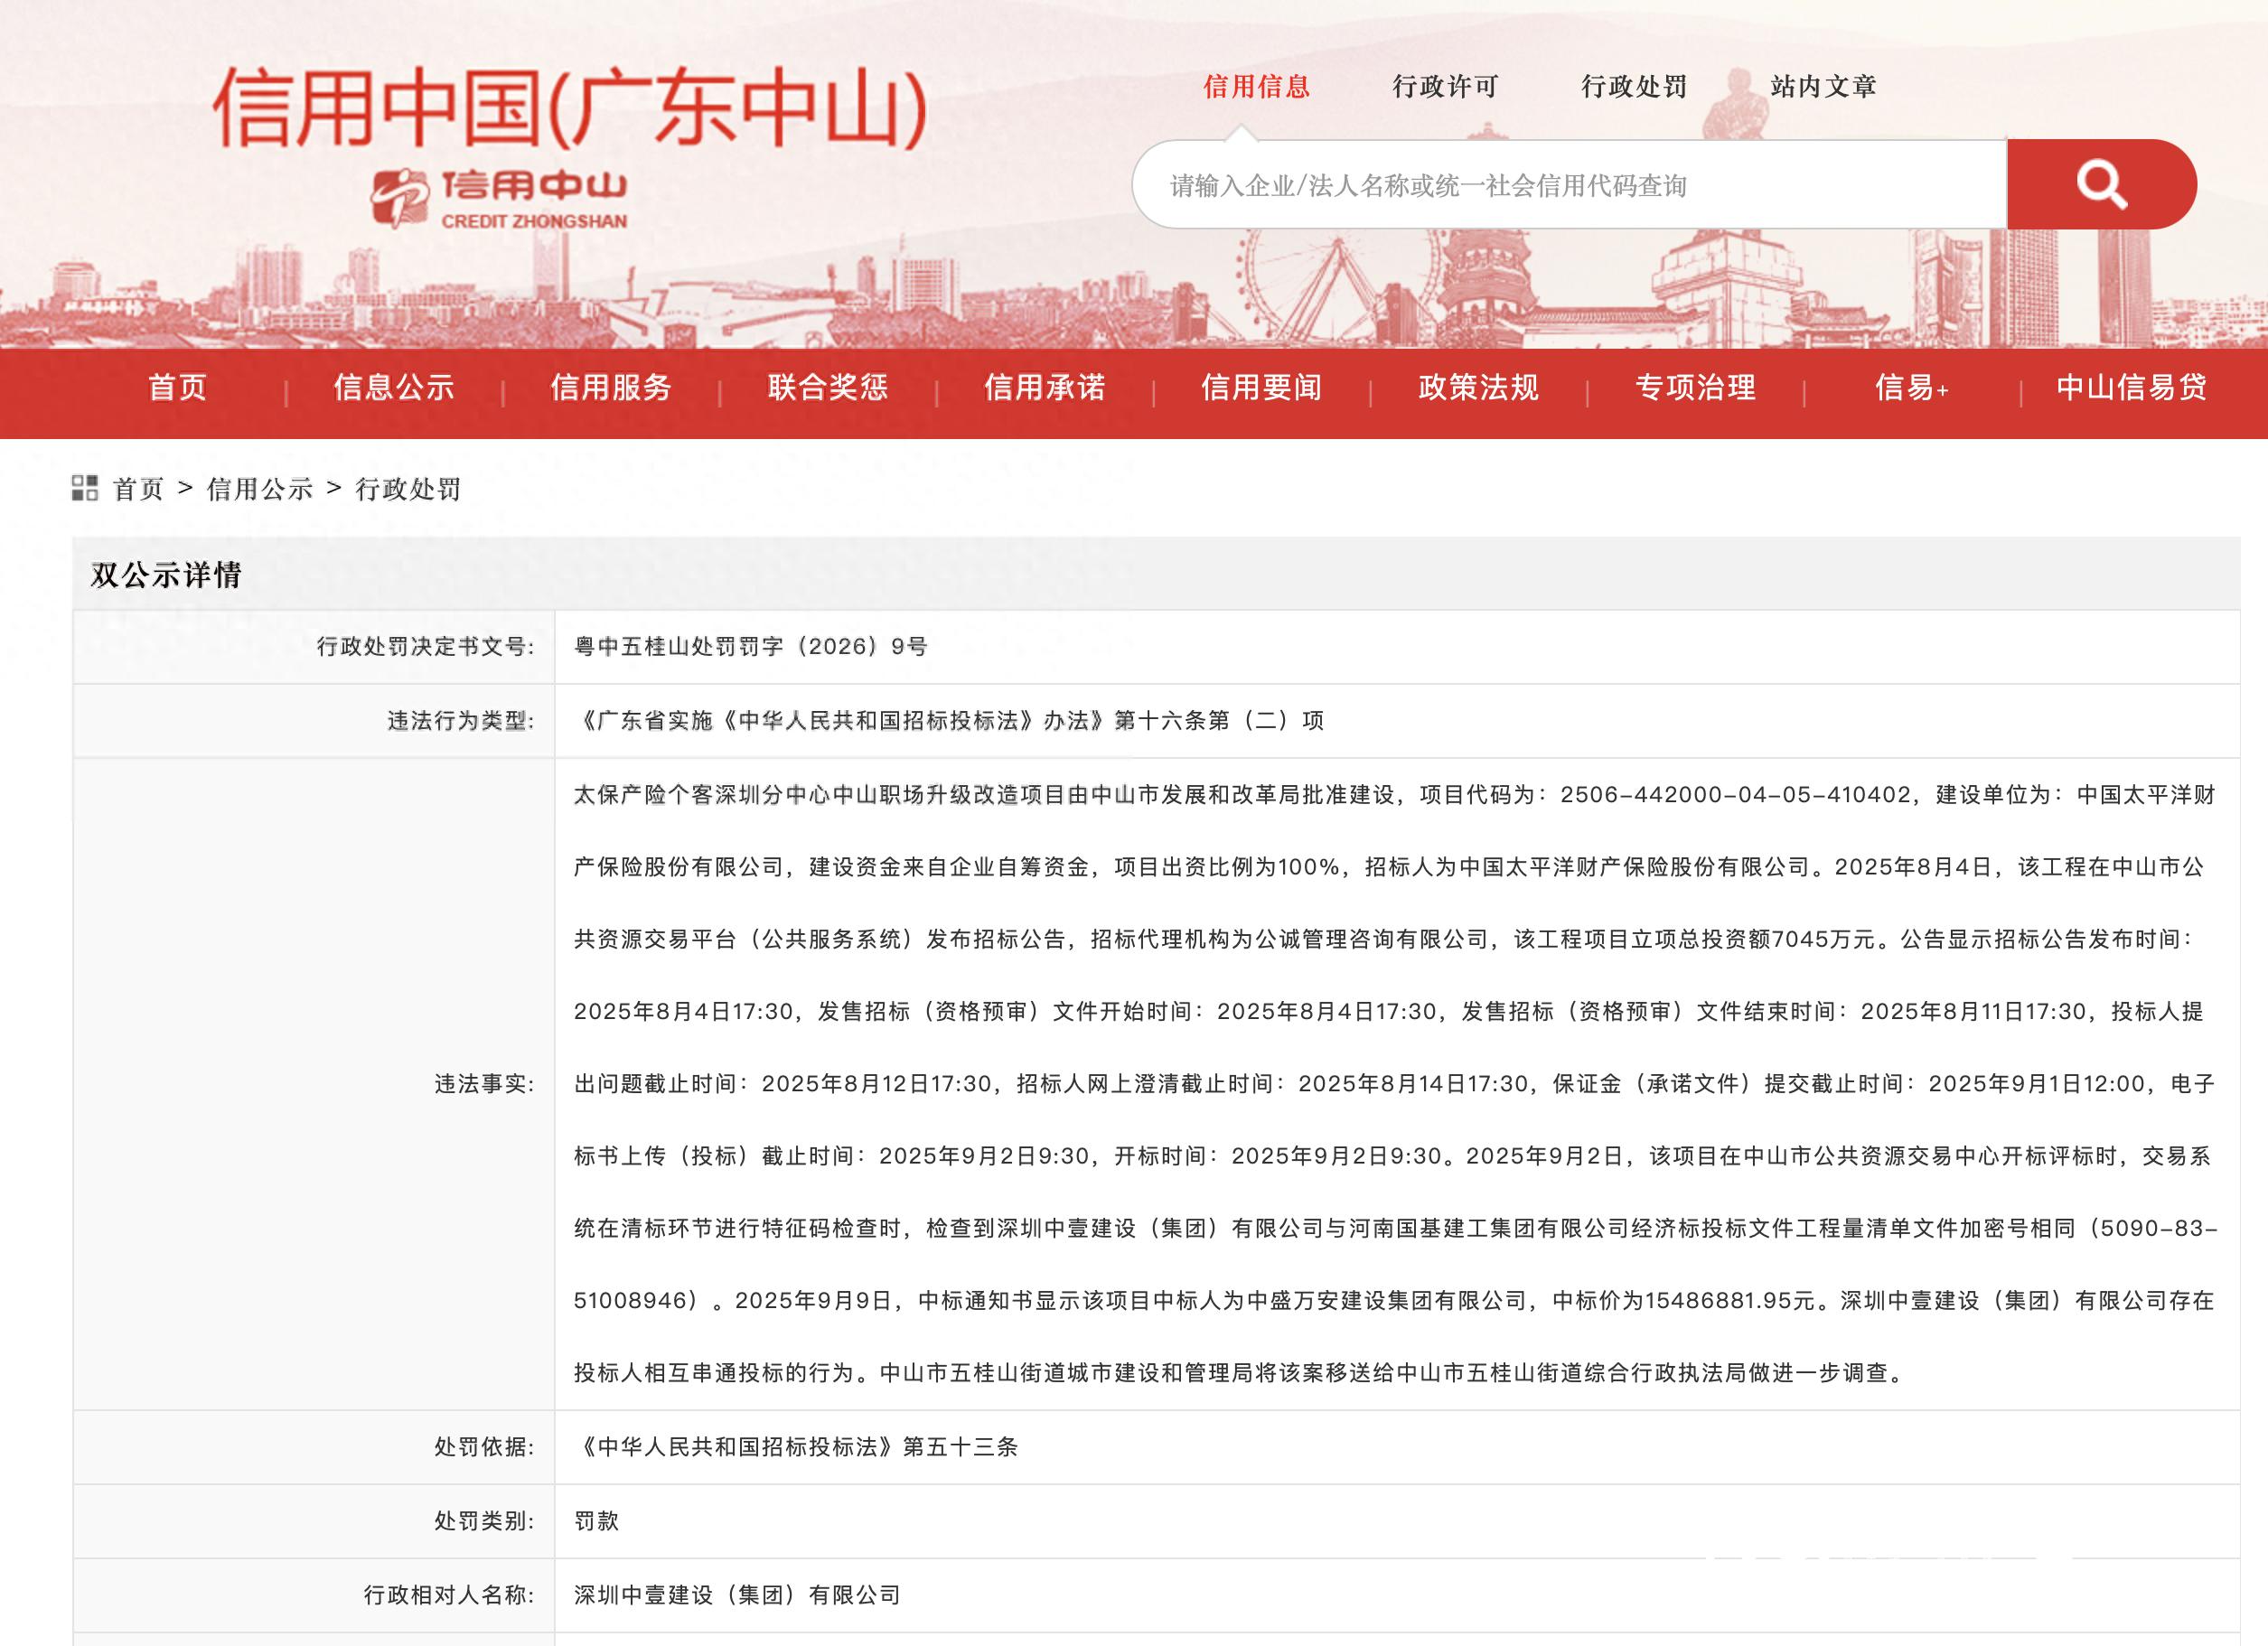Open the 信用承诺 menu

coord(1043,389)
